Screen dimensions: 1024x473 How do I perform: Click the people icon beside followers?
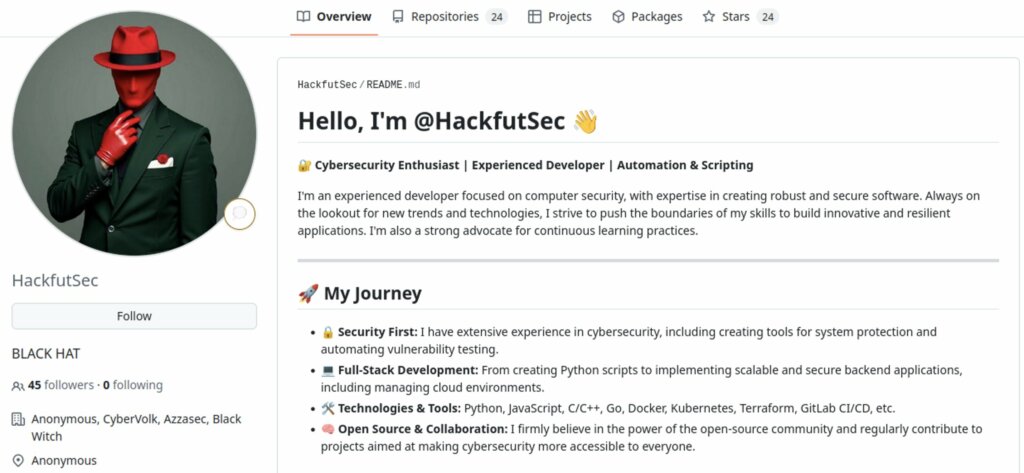[18, 386]
